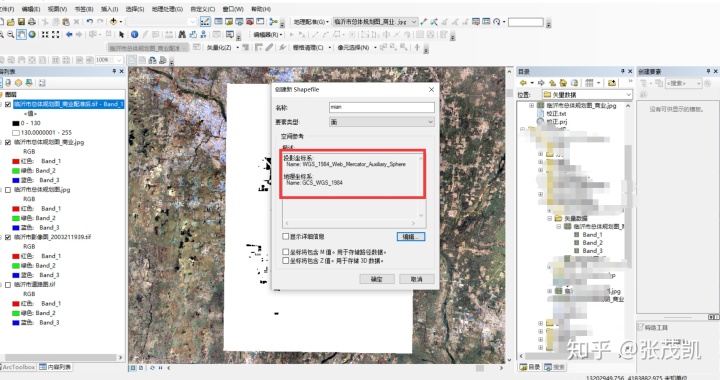This screenshot has height=380, width=720.
Task: Enable 临沂市道路图.tif layer checkbox
Action: click(8, 285)
